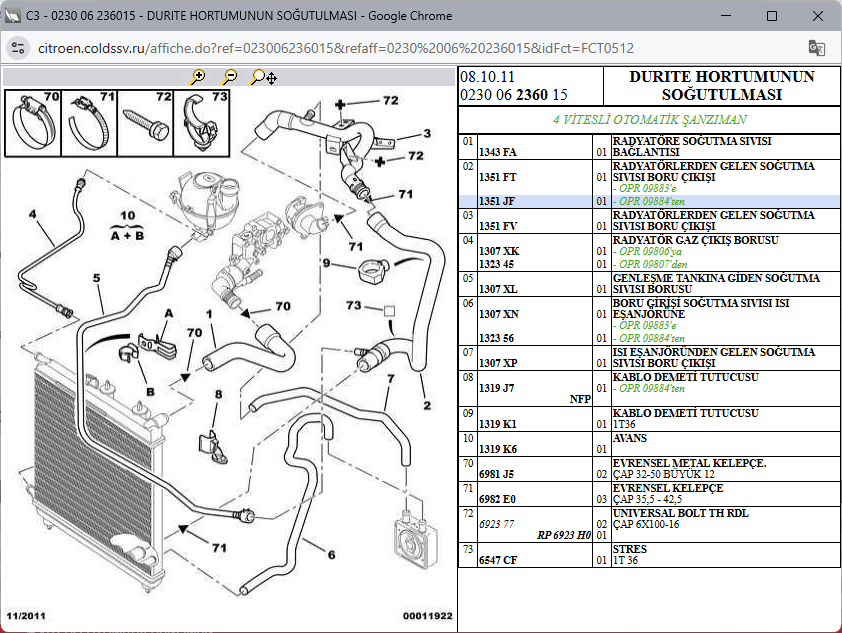Click diagram label 2 beside large hose

pyautogui.click(x=427, y=405)
